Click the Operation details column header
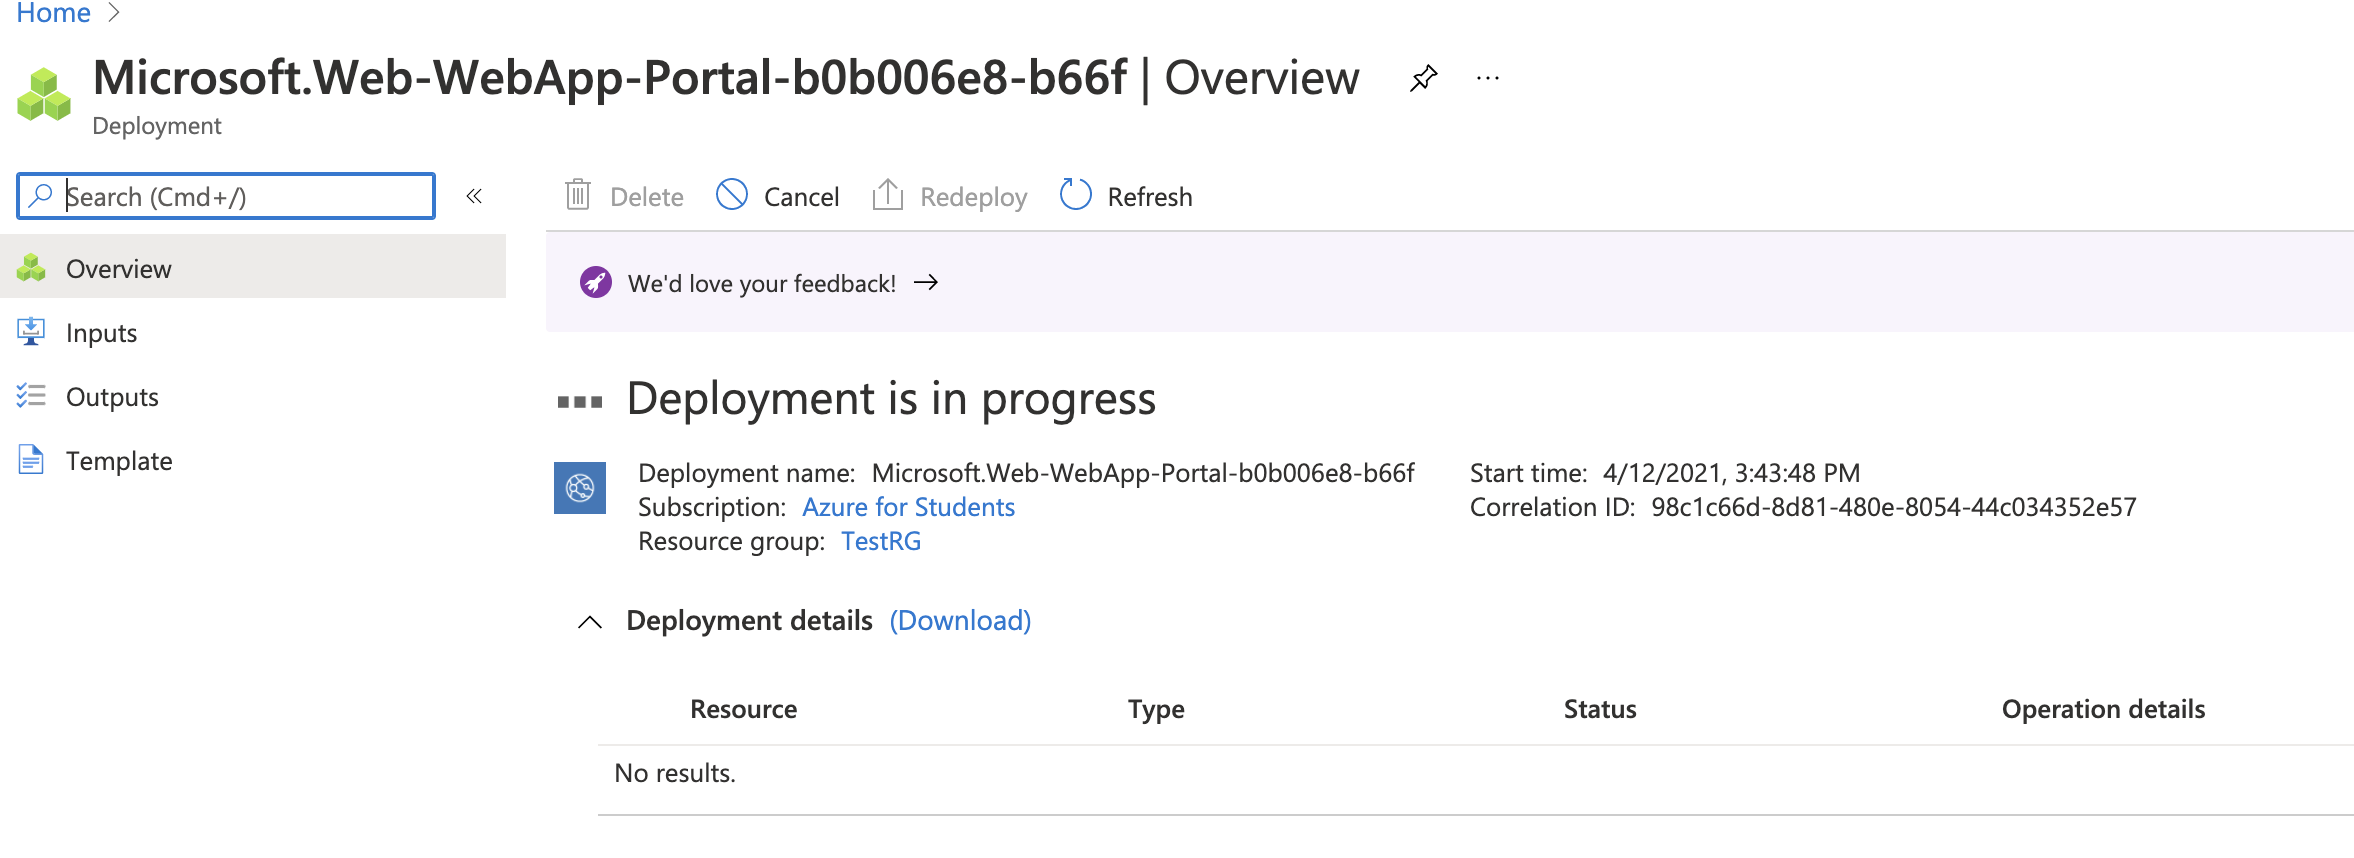The height and width of the screenshot is (858, 2354). point(2103,709)
